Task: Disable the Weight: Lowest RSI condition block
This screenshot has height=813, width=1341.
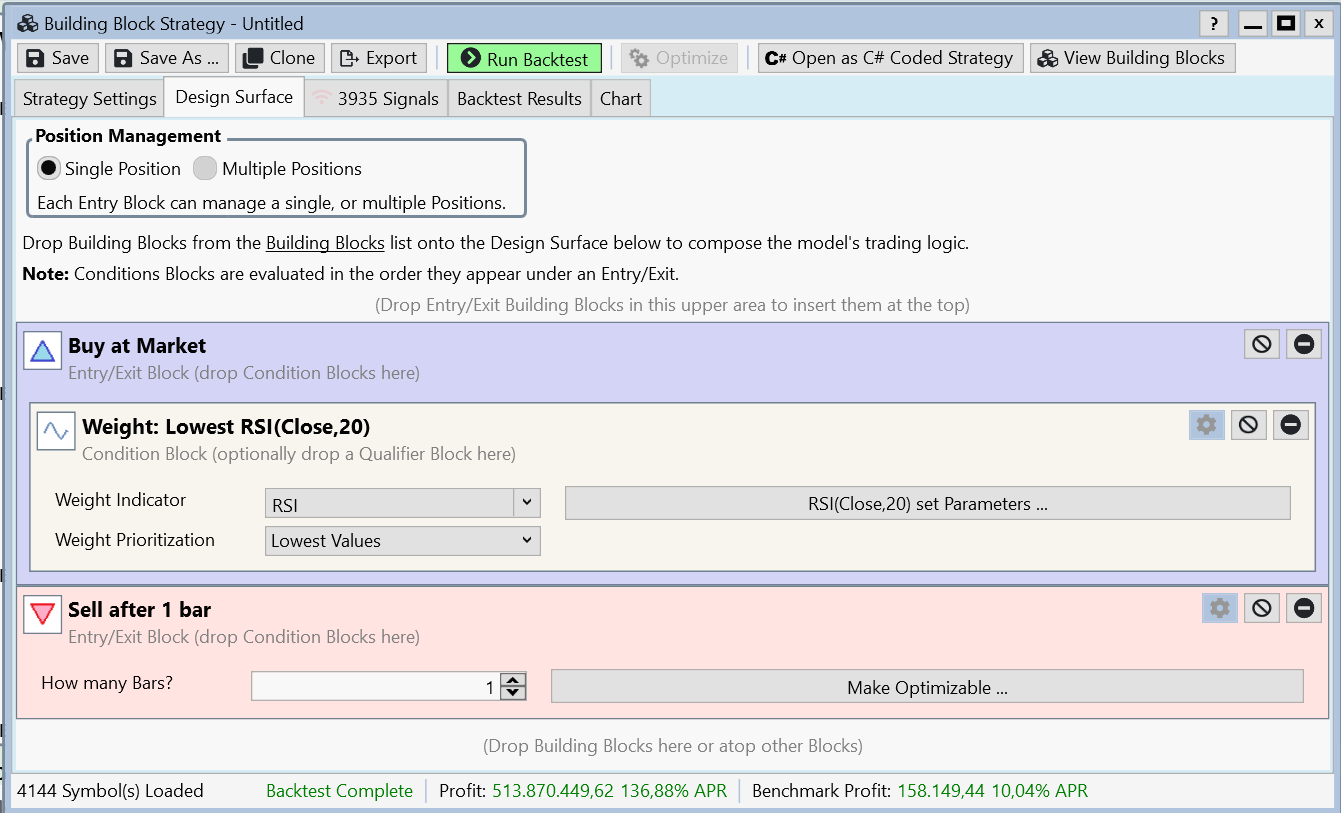Action: tap(1248, 425)
